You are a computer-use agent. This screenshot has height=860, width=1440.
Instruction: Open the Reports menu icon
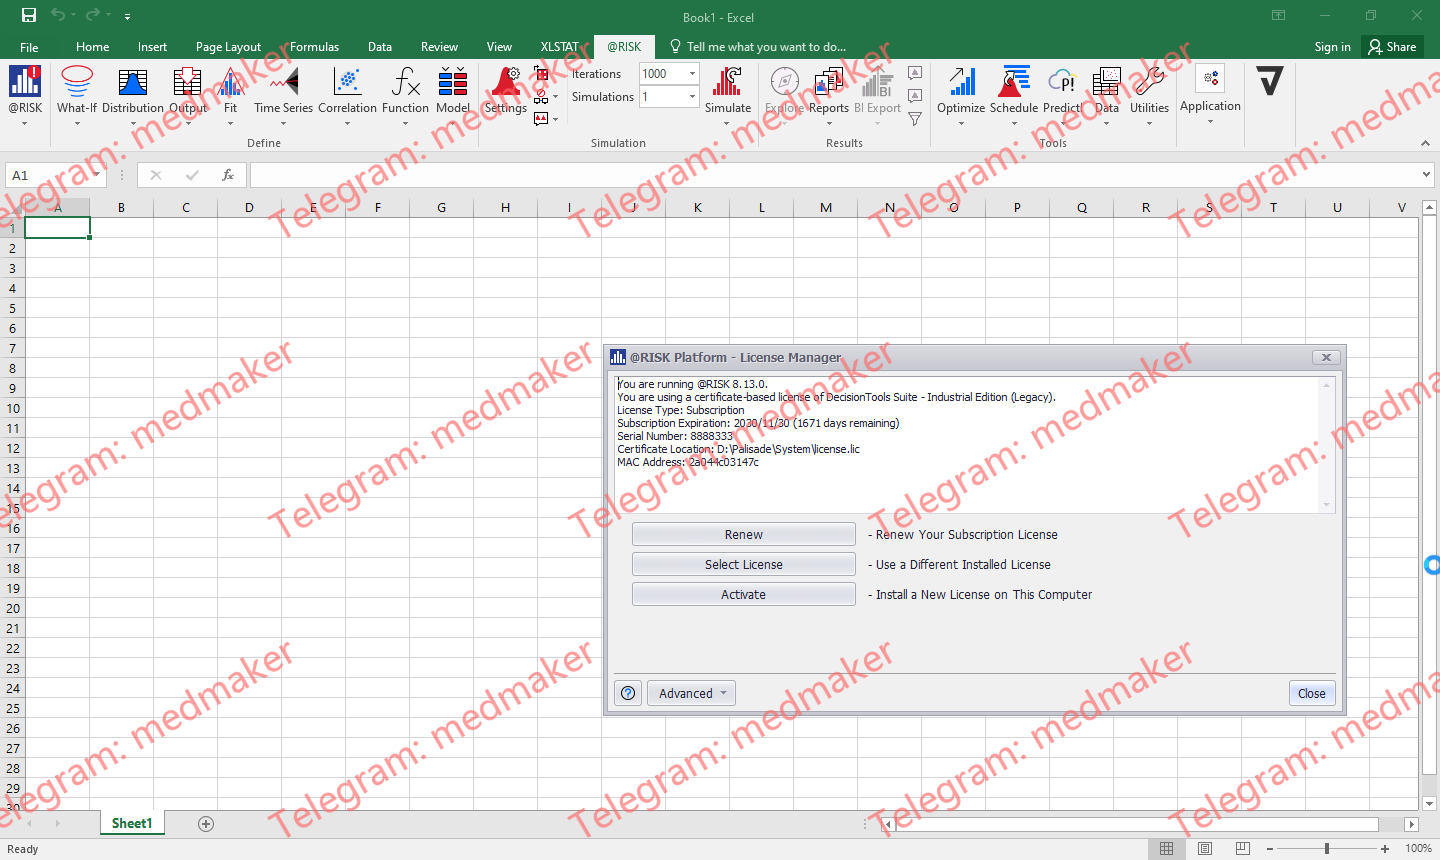[829, 82]
